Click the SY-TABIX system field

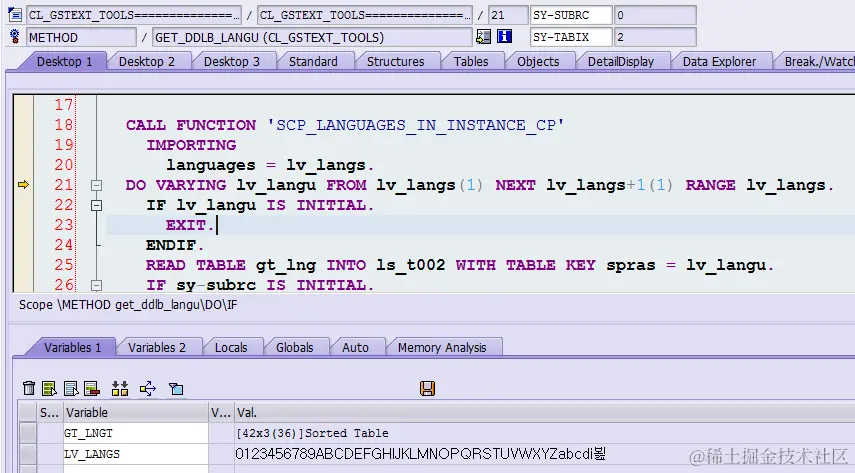[571, 37]
